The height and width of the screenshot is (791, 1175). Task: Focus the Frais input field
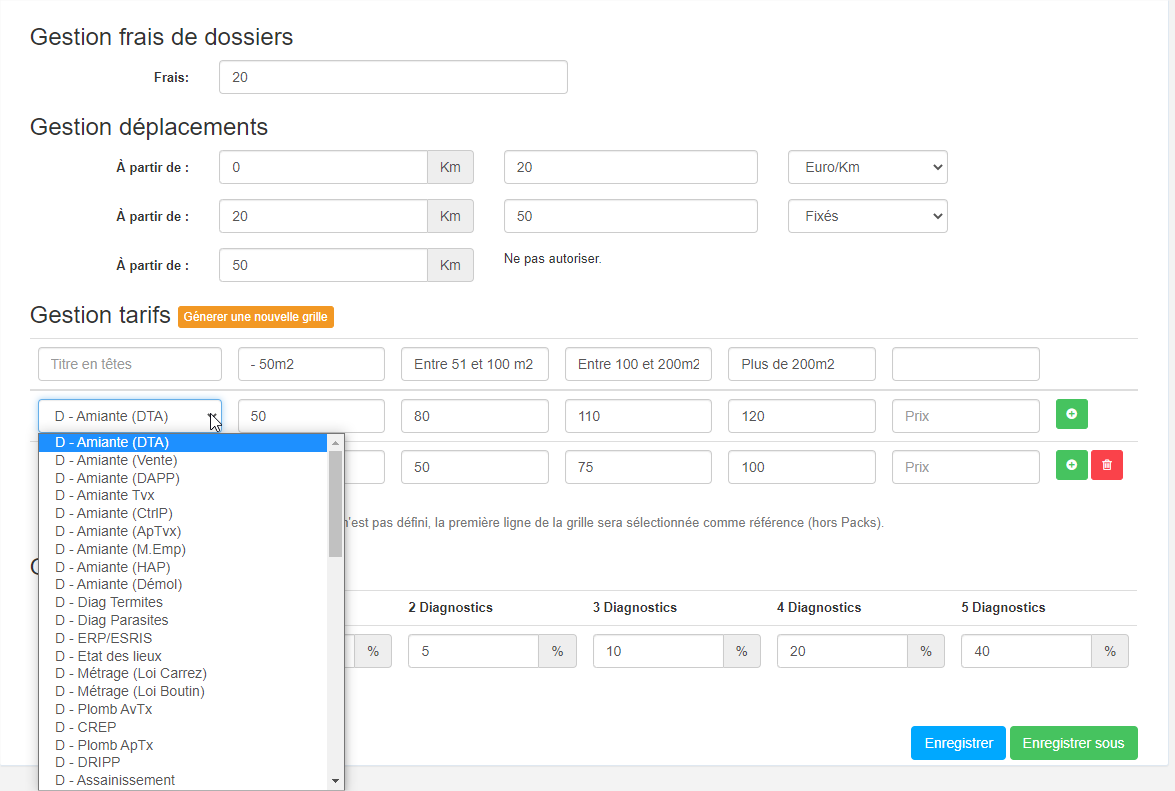coord(393,77)
